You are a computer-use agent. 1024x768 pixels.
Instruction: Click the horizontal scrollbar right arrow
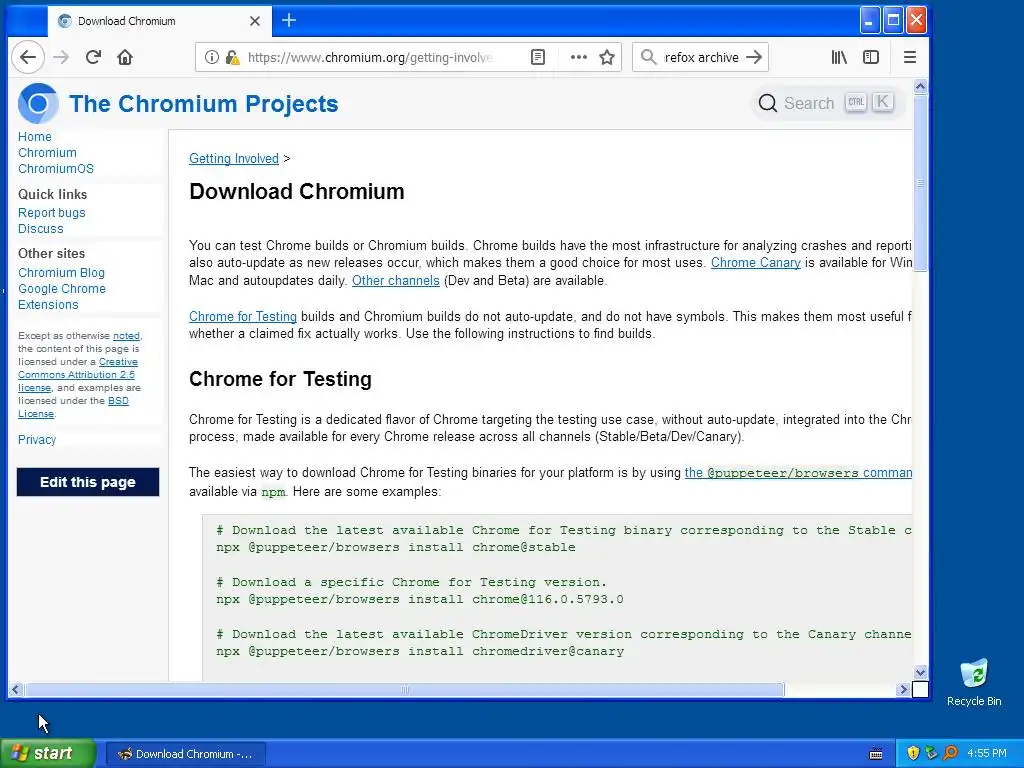(903, 690)
